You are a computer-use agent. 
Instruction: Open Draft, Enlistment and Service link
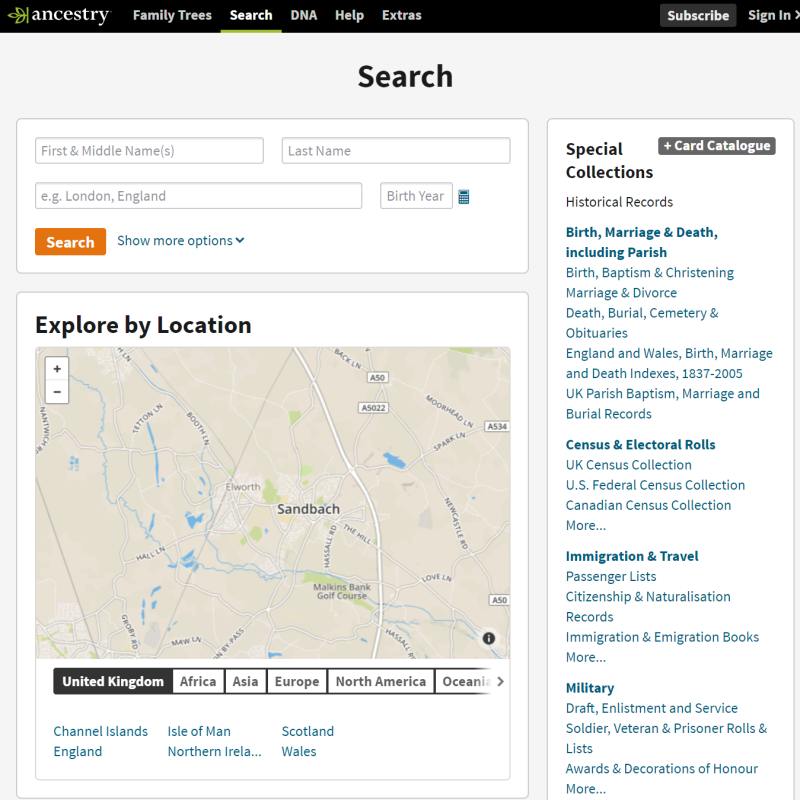pos(652,708)
